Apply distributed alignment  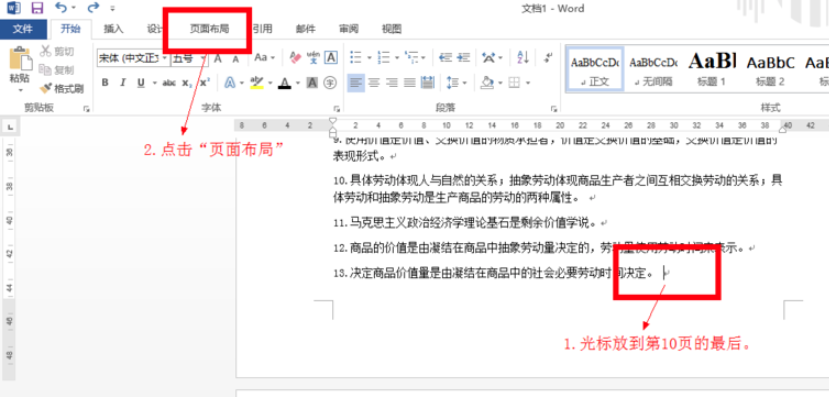[x=428, y=82]
